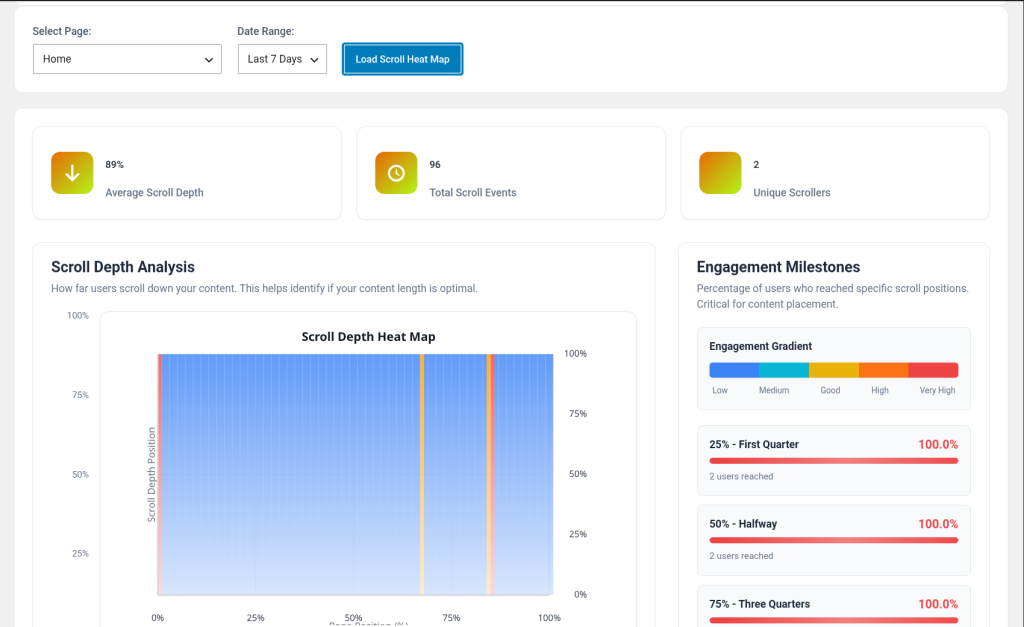This screenshot has height=627, width=1024.
Task: Click the yellow Good gradient segment
Action: pyautogui.click(x=834, y=370)
